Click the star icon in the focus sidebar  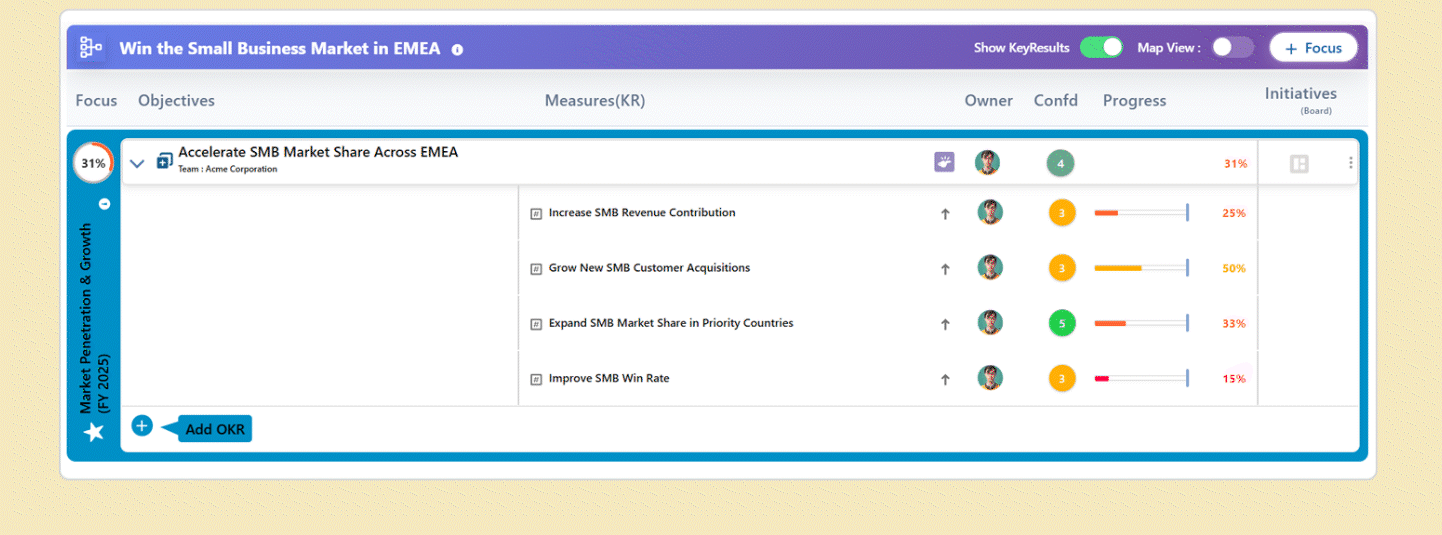[x=93, y=431]
